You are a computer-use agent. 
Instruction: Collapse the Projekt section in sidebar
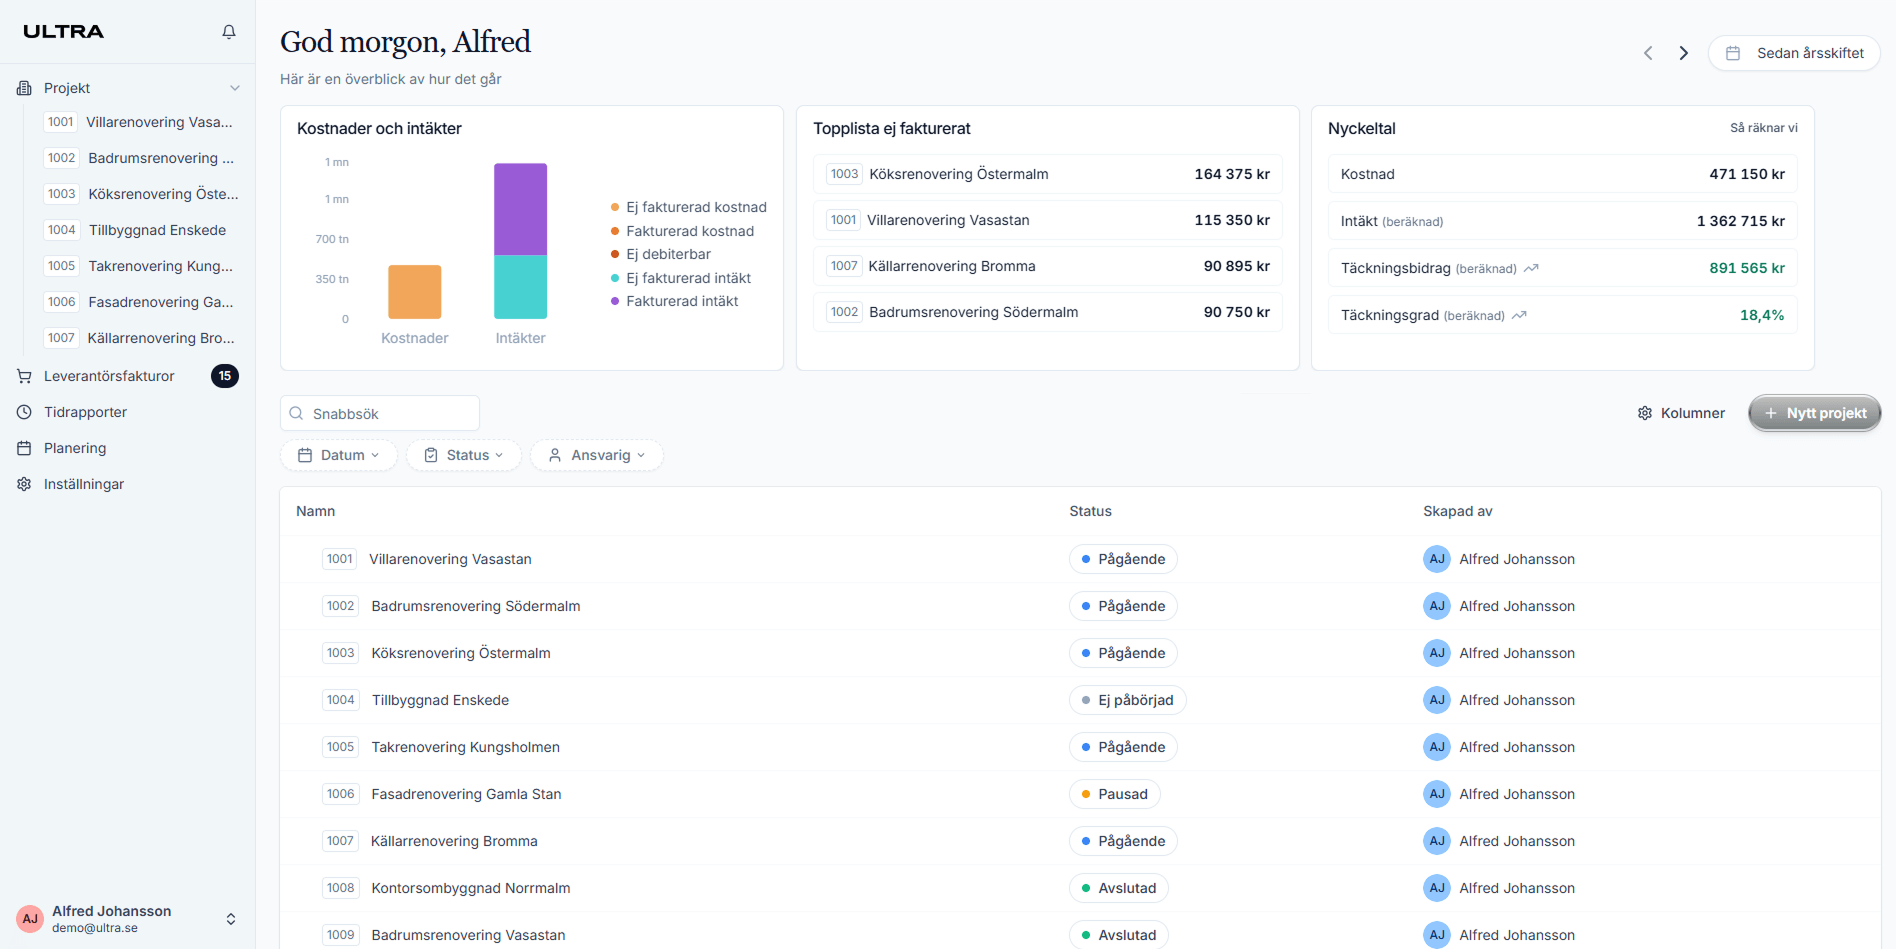click(235, 88)
